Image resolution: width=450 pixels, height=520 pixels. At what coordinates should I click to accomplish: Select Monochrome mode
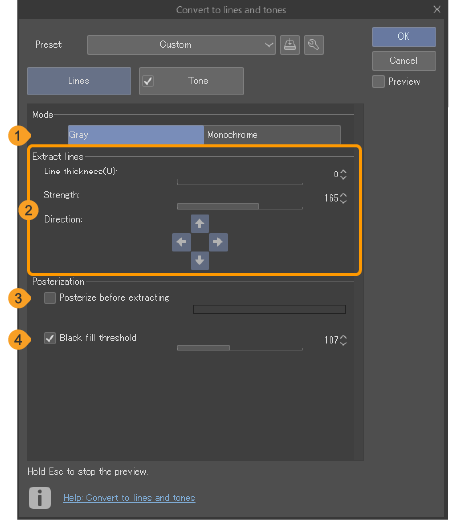(272, 135)
